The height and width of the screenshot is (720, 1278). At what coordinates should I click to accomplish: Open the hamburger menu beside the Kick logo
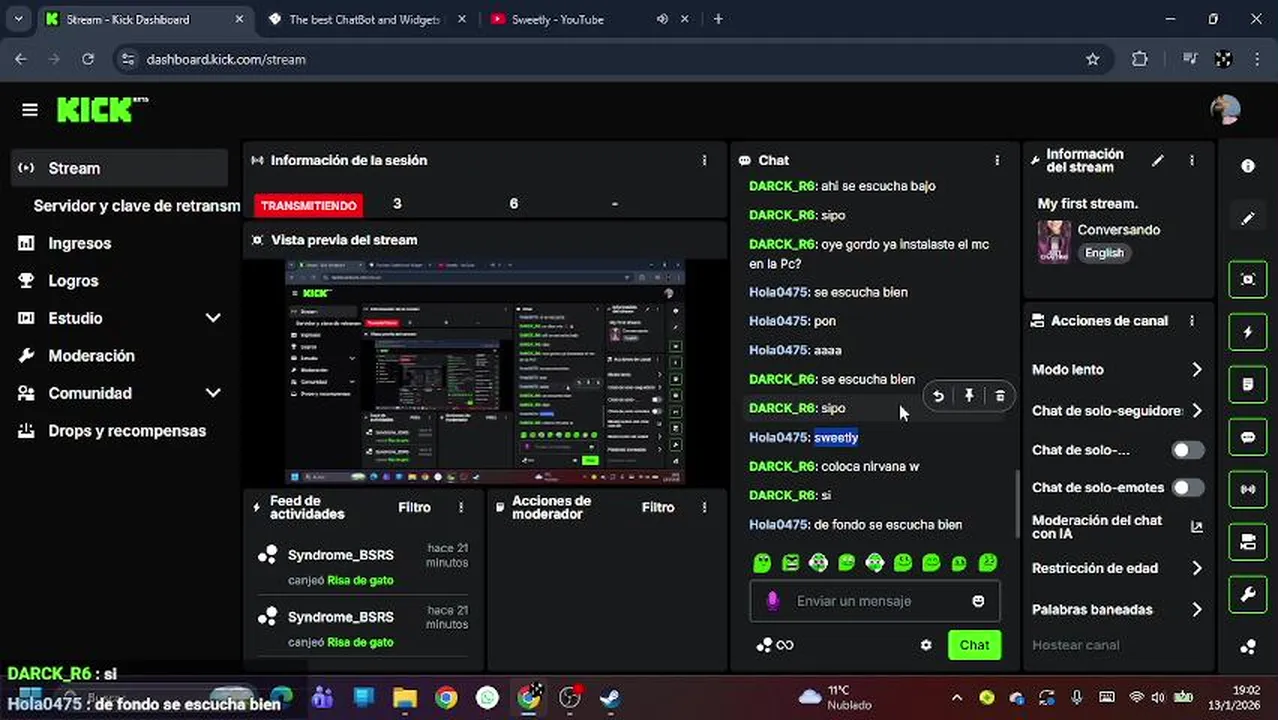(29, 110)
